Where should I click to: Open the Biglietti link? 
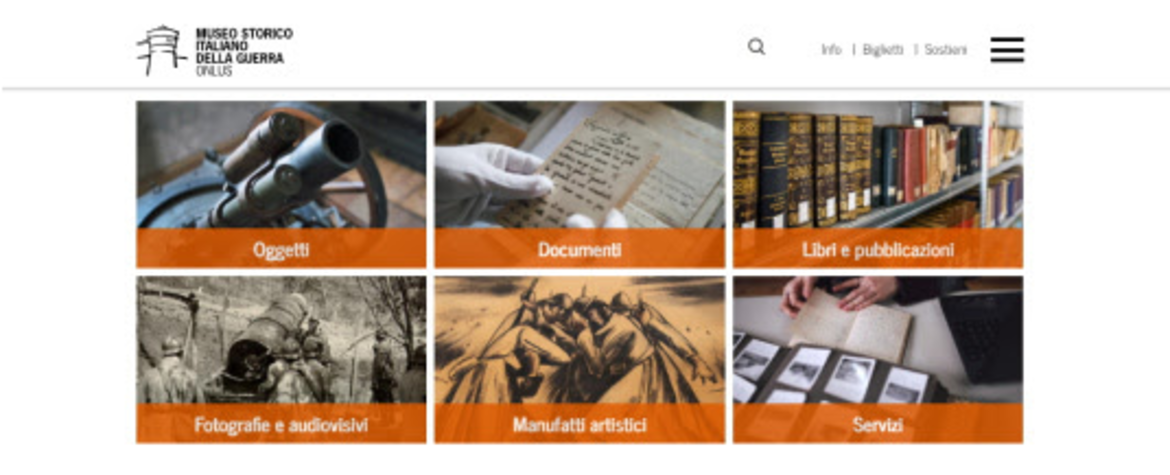(x=883, y=50)
